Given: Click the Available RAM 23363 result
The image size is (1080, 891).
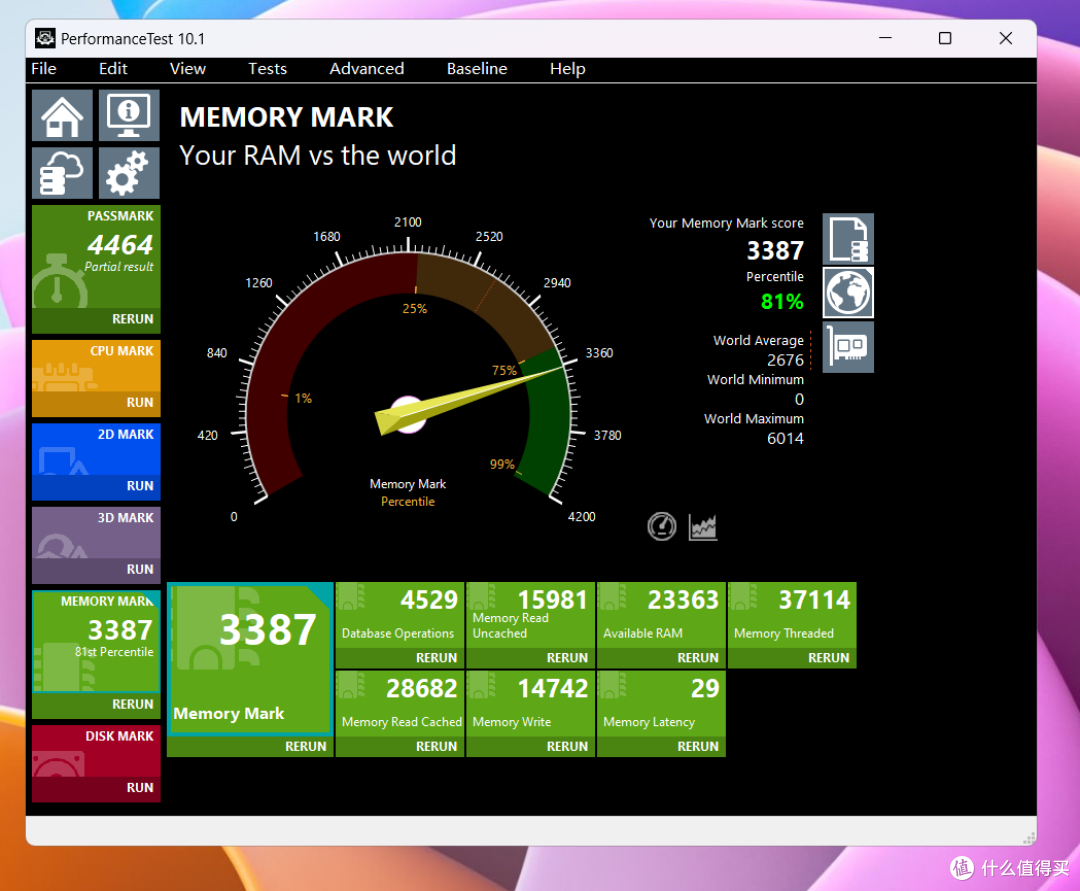Looking at the screenshot, I should click(x=661, y=616).
